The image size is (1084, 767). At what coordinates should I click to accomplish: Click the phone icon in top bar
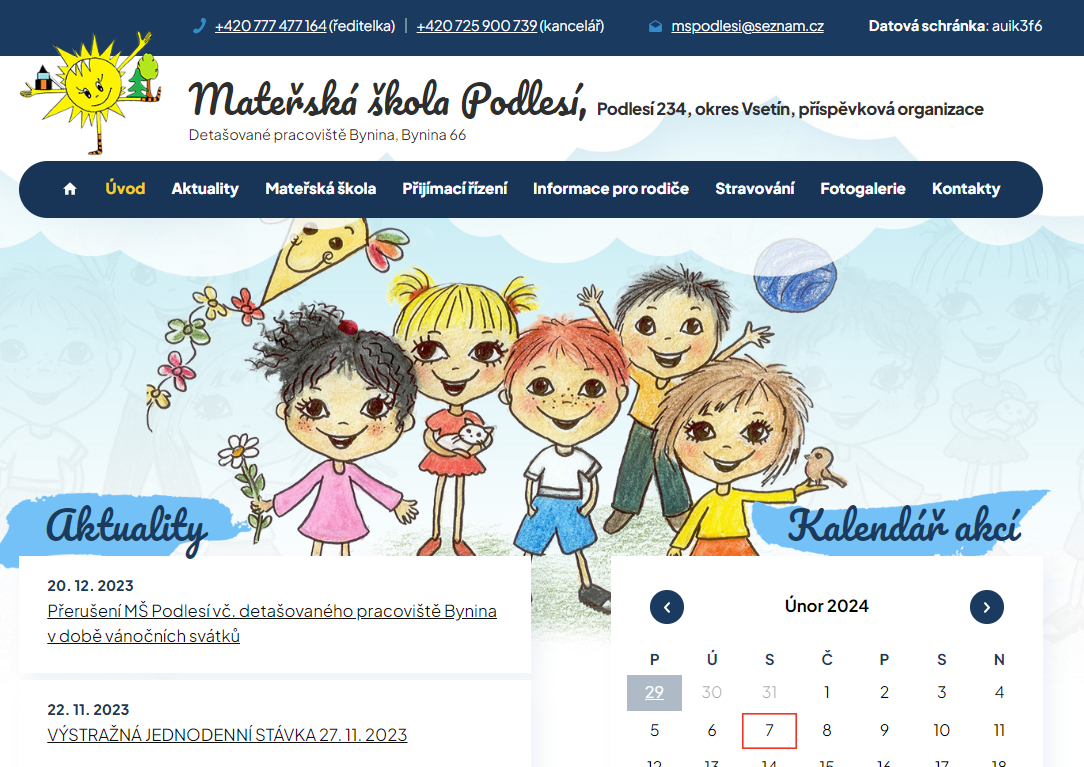tap(199, 26)
